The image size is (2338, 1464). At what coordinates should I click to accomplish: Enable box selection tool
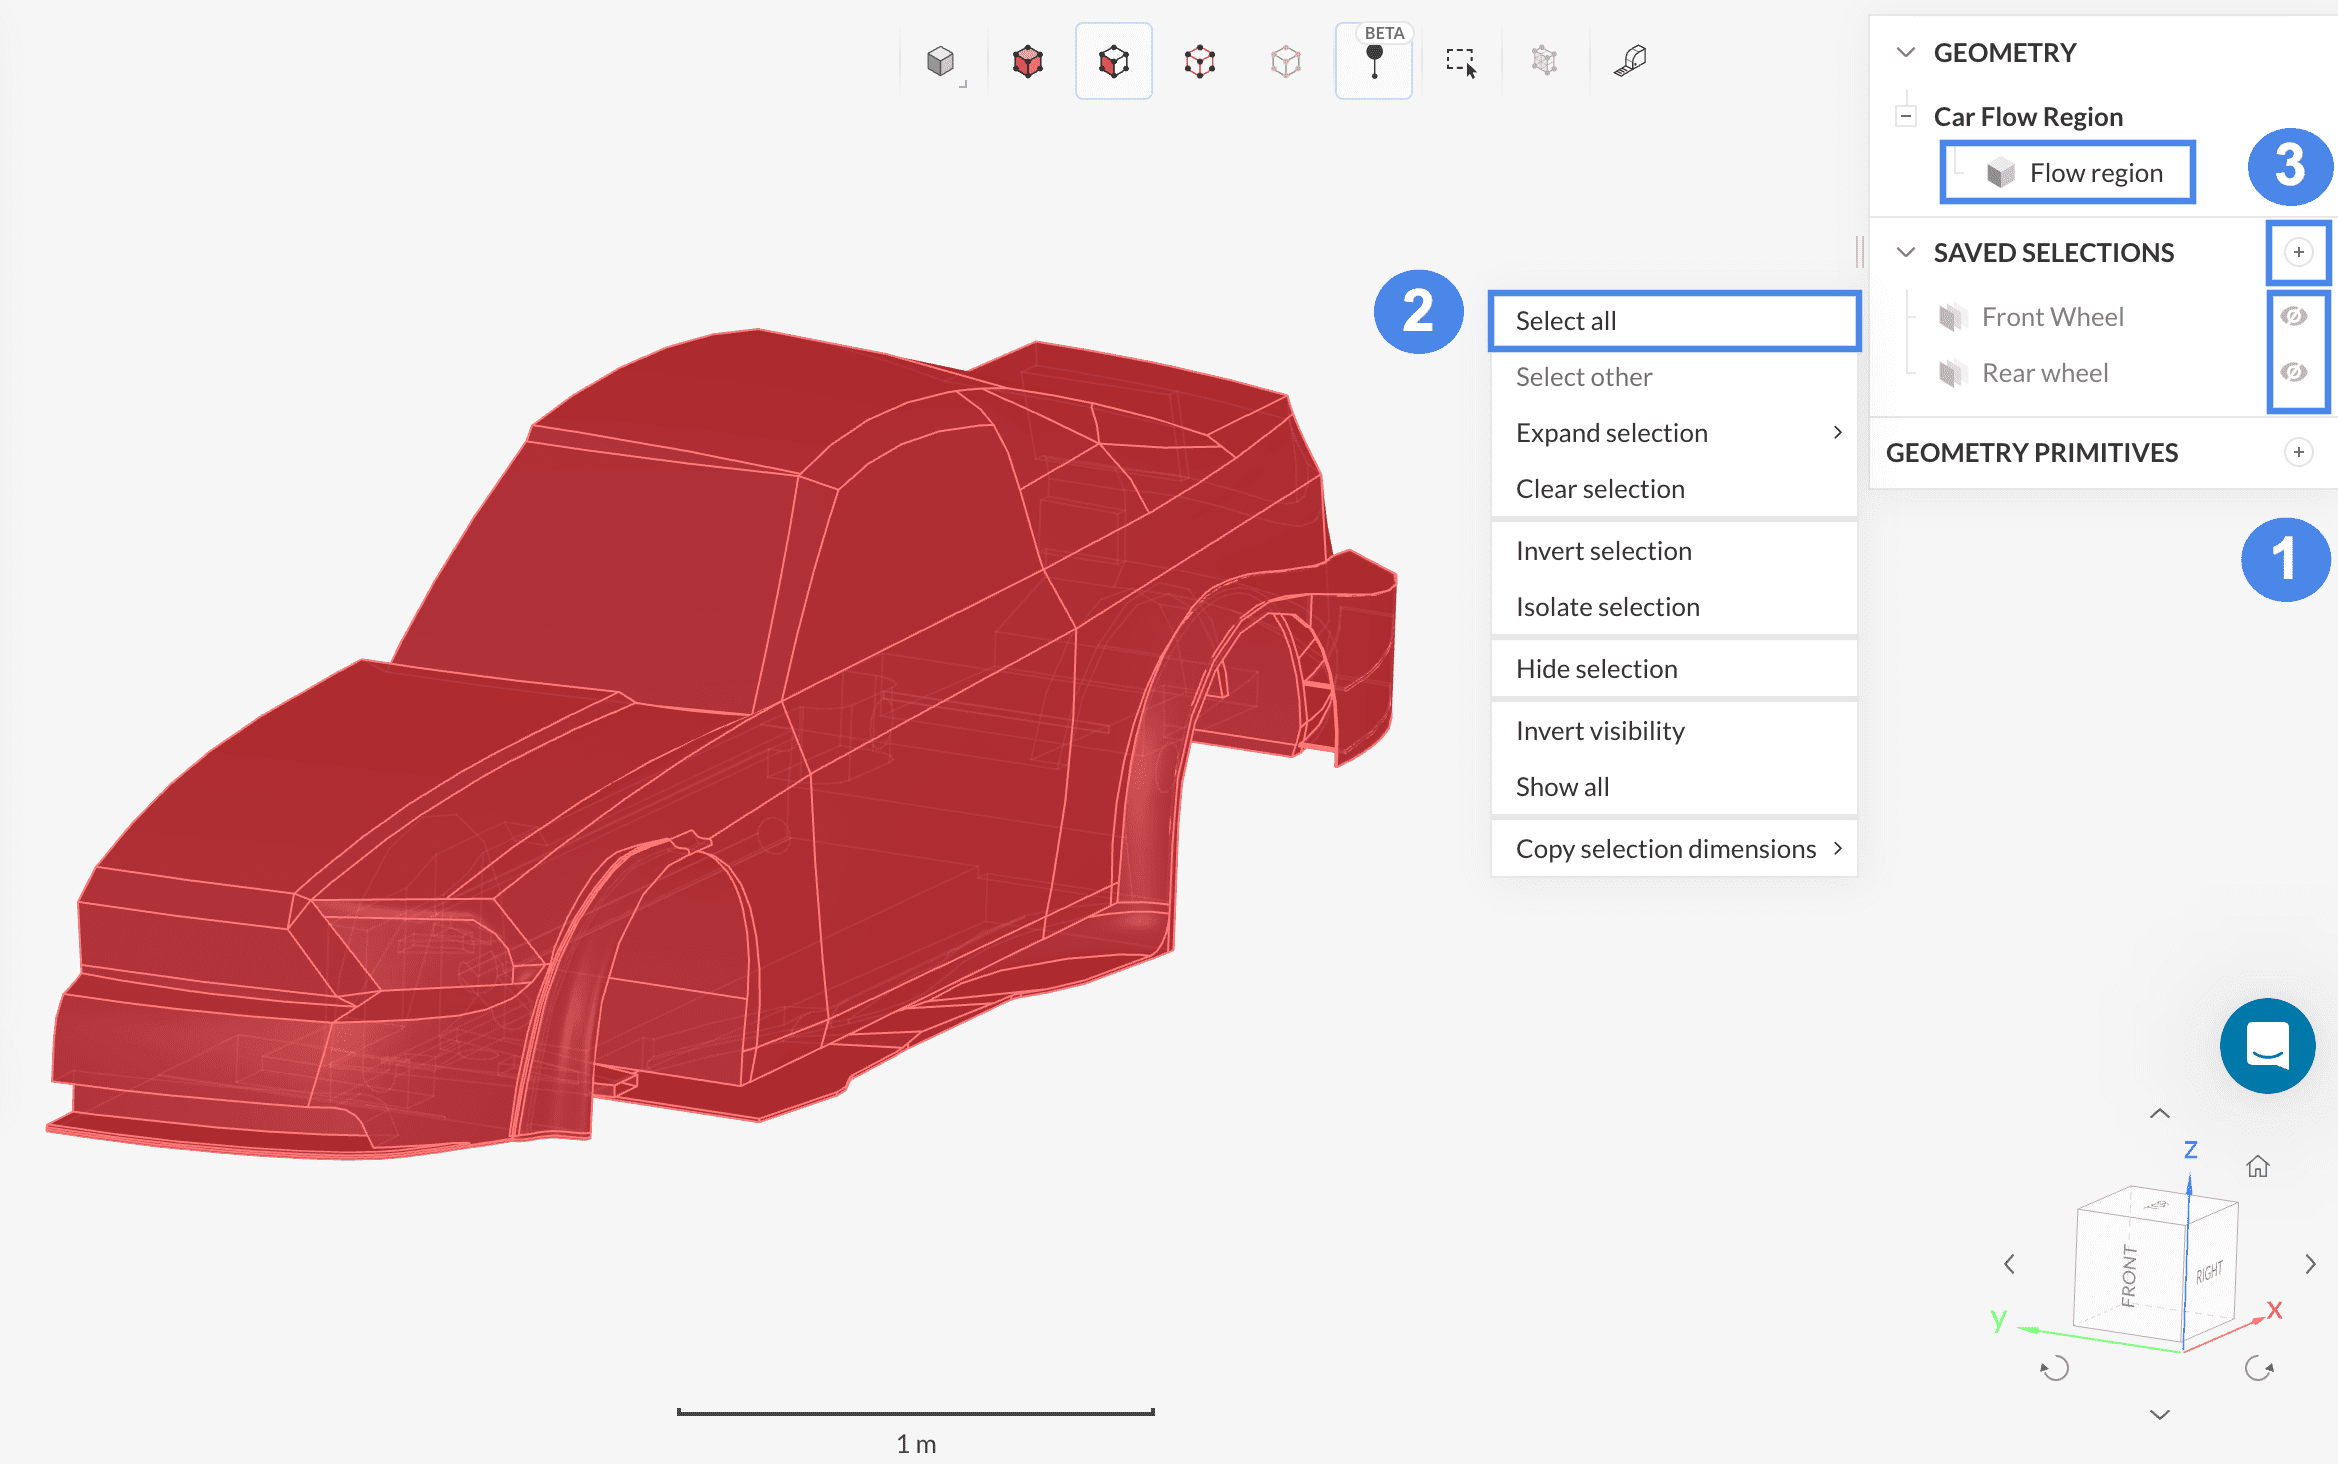[x=1460, y=61]
